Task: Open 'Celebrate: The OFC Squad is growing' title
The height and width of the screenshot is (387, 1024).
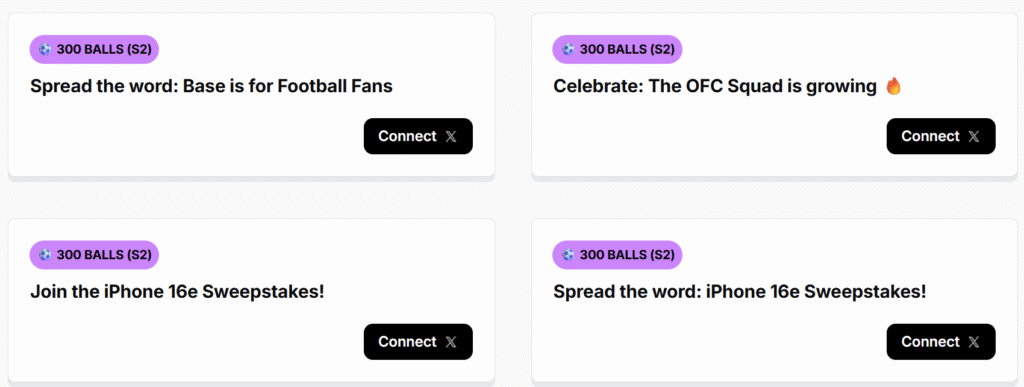Action: coord(714,86)
